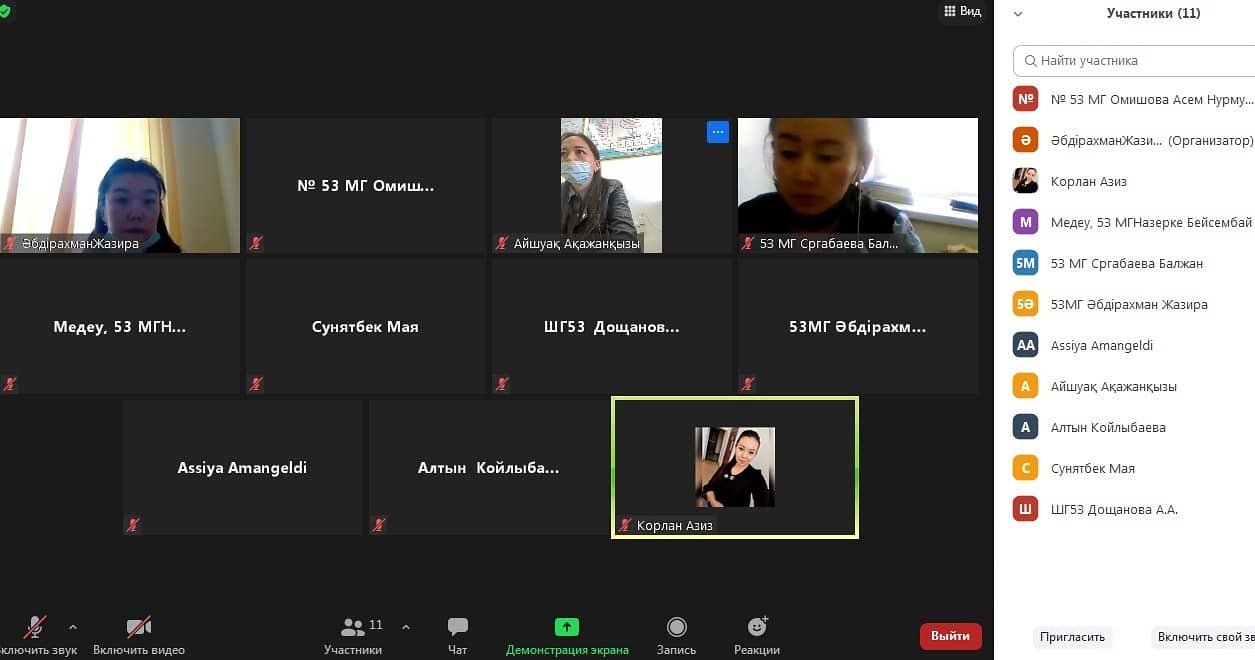Screen dimensions: 1255x660
Task: Open the Вид view layout menu
Action: click(962, 11)
